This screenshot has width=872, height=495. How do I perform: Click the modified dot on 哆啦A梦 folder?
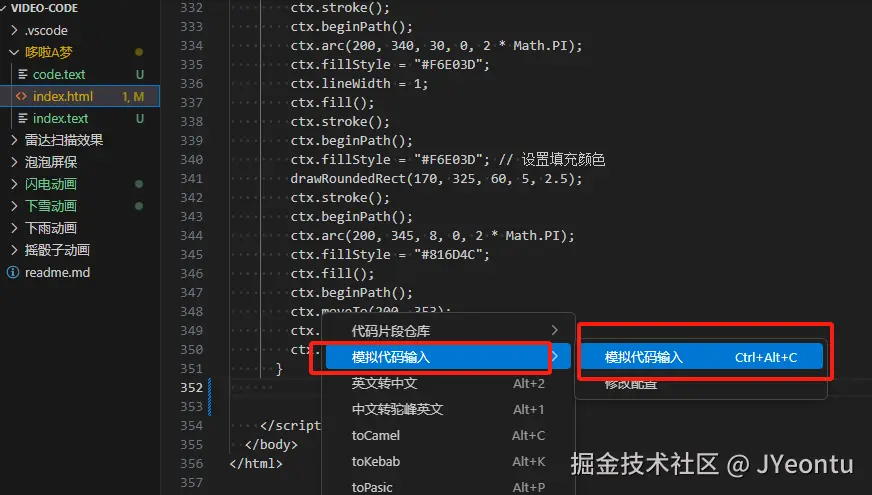click(x=139, y=52)
